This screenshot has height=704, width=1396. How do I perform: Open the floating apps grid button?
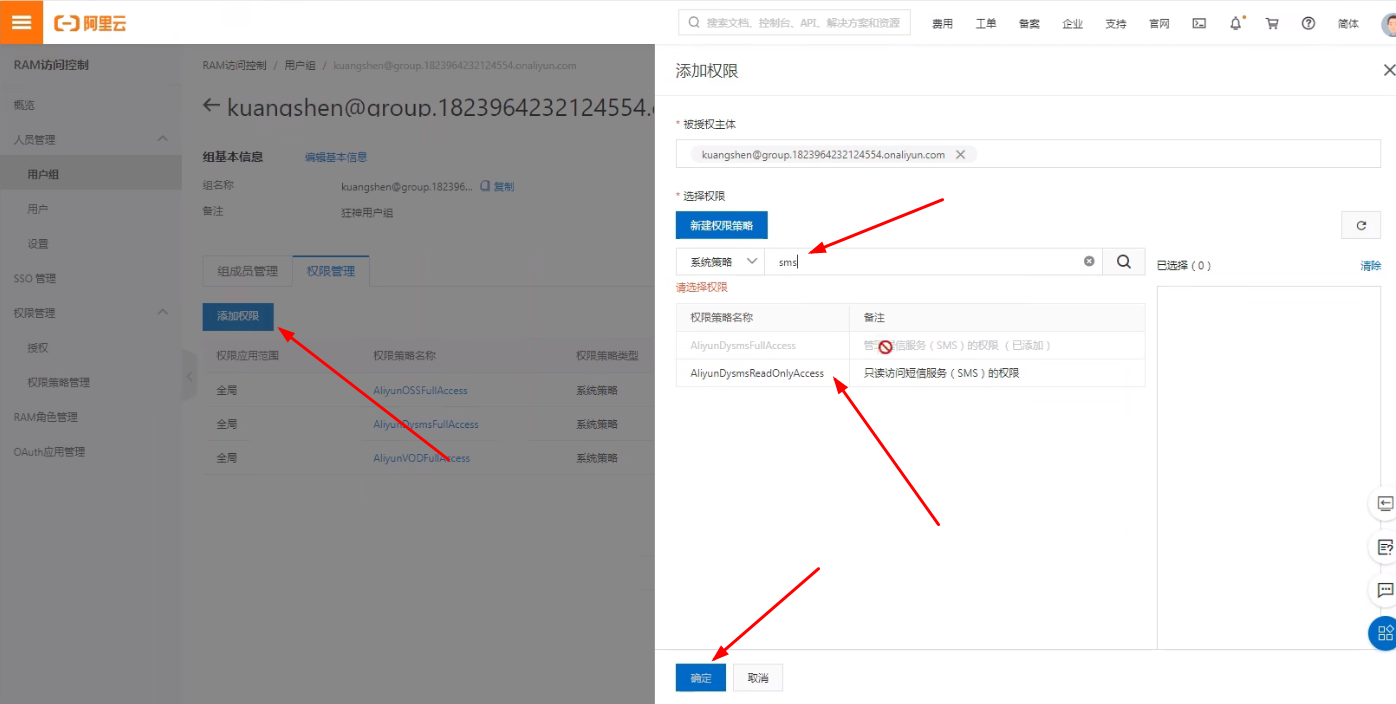(x=1384, y=632)
